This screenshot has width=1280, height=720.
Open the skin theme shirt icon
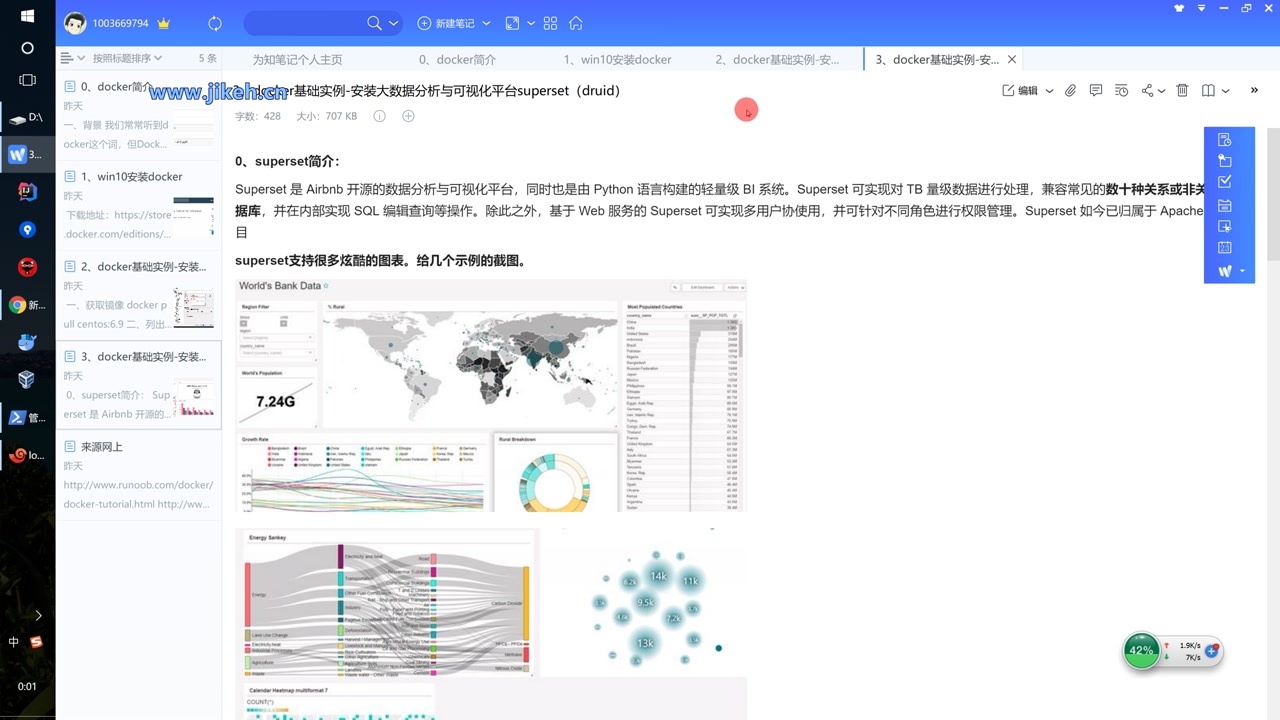[1179, 8]
